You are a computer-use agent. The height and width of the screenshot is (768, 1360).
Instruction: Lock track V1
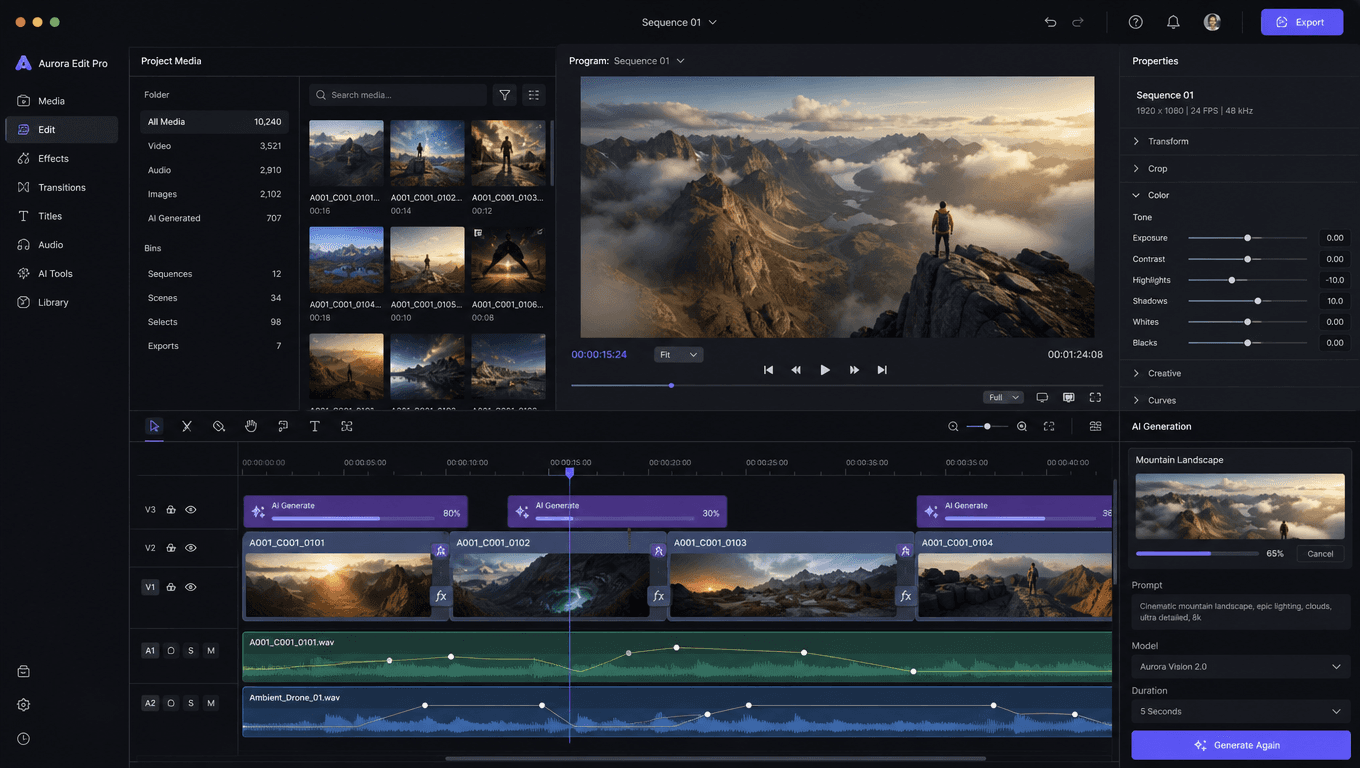(171, 587)
